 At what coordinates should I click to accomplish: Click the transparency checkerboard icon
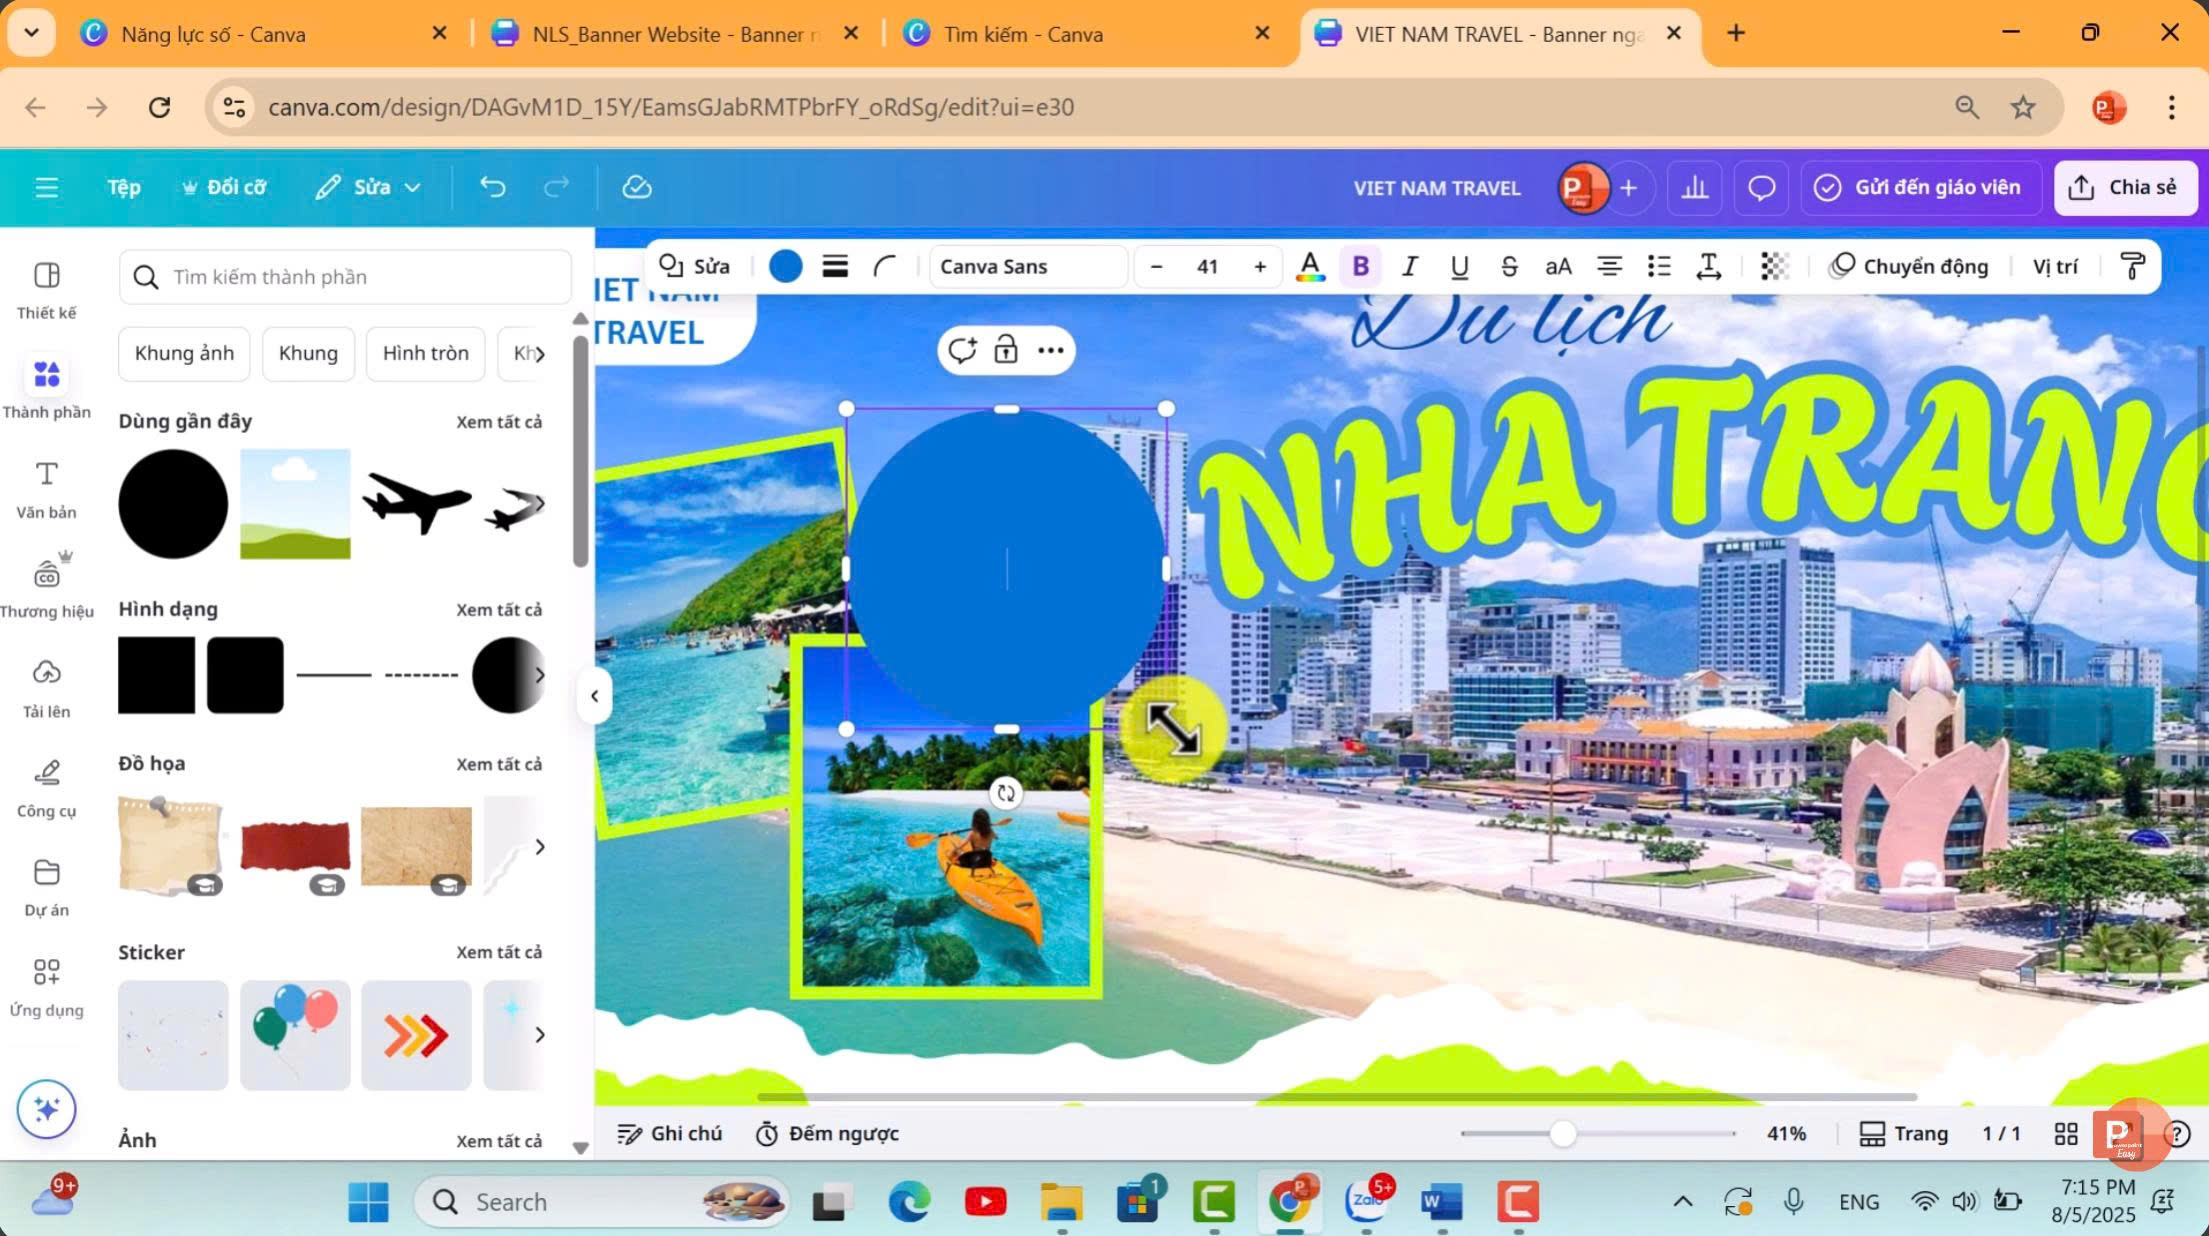[x=1775, y=266]
